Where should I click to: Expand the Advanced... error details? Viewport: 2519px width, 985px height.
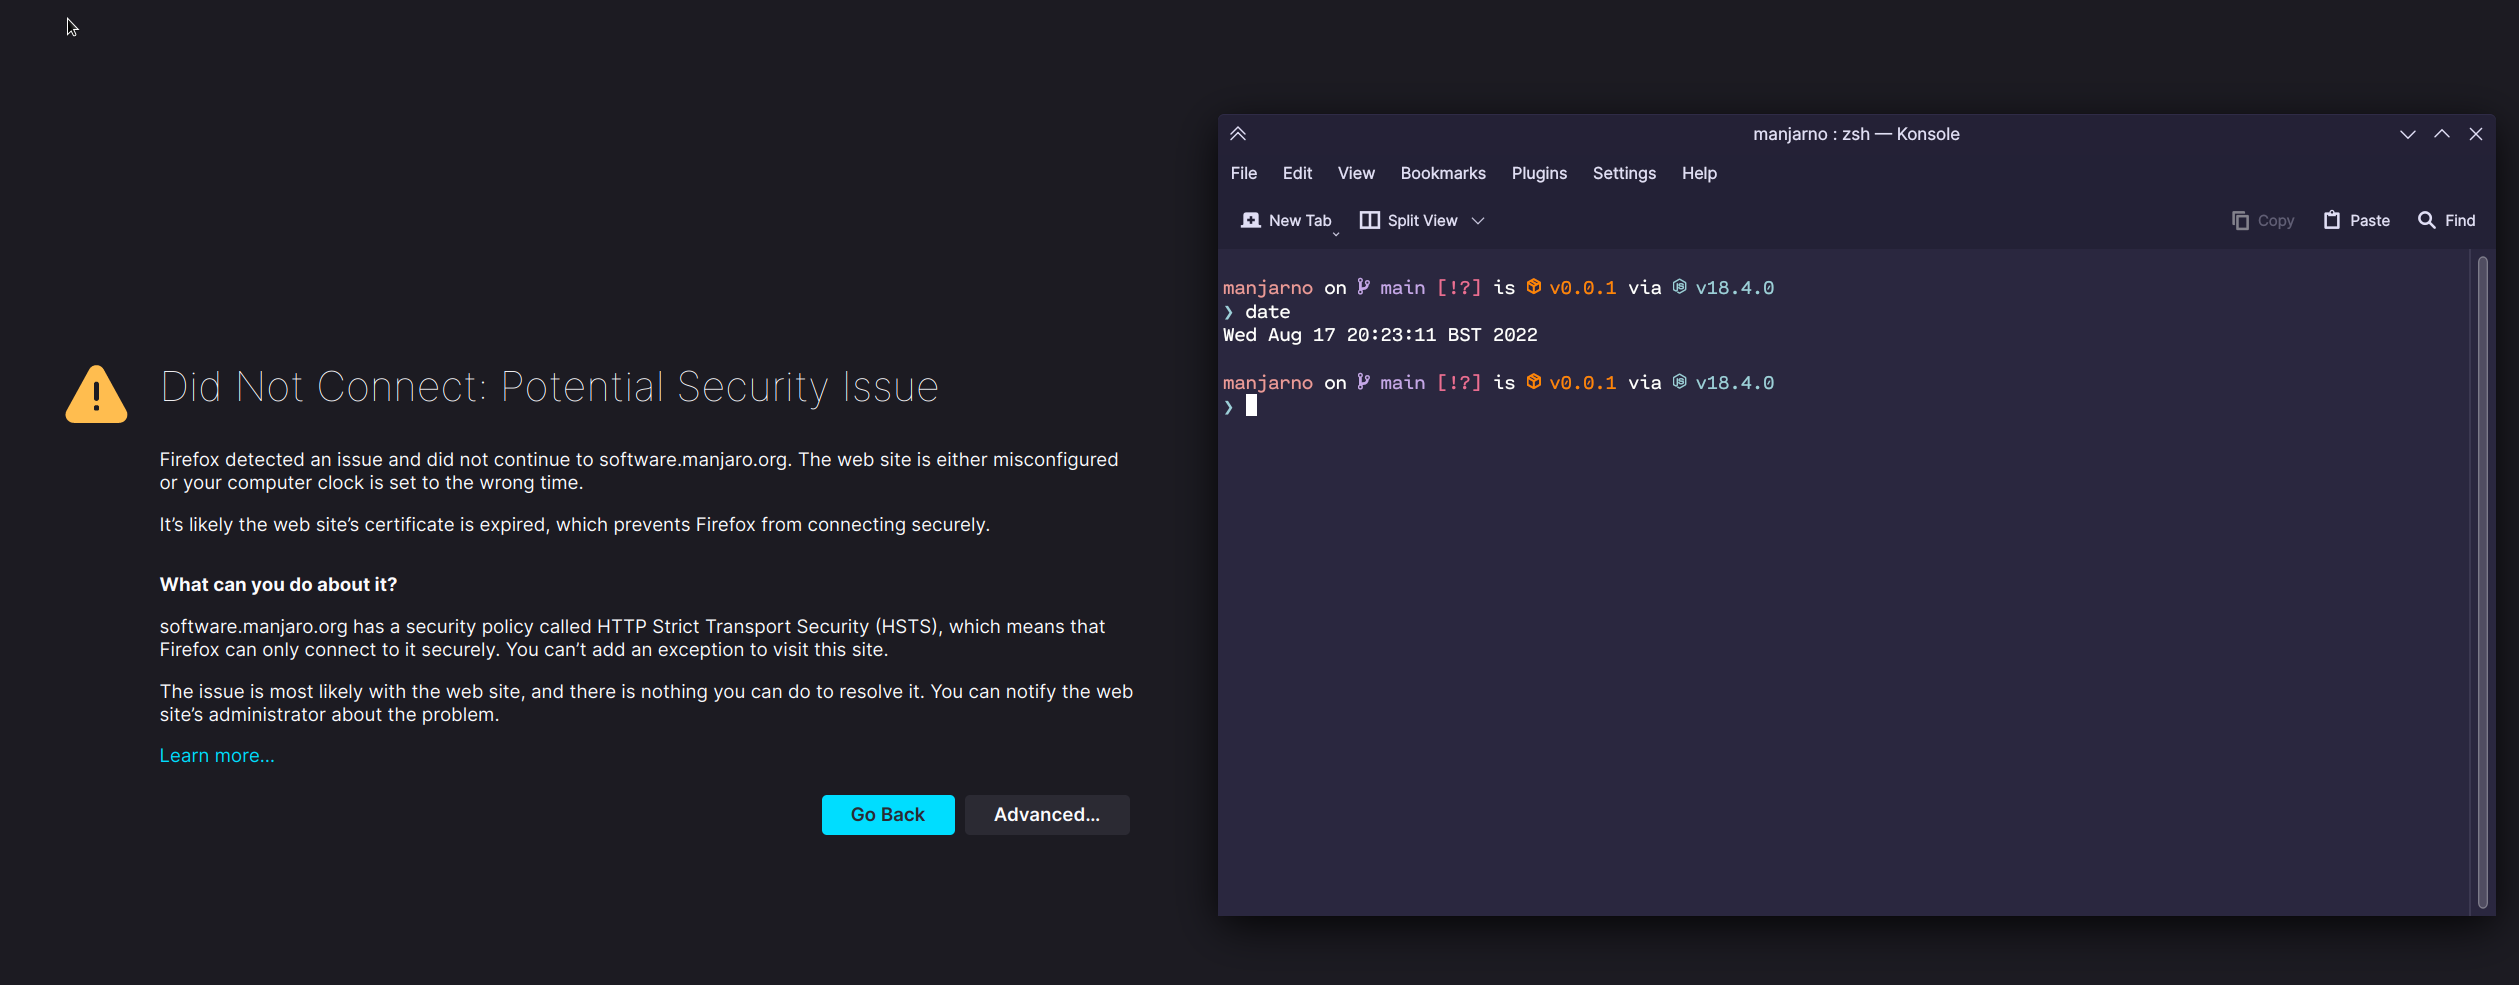click(1046, 815)
